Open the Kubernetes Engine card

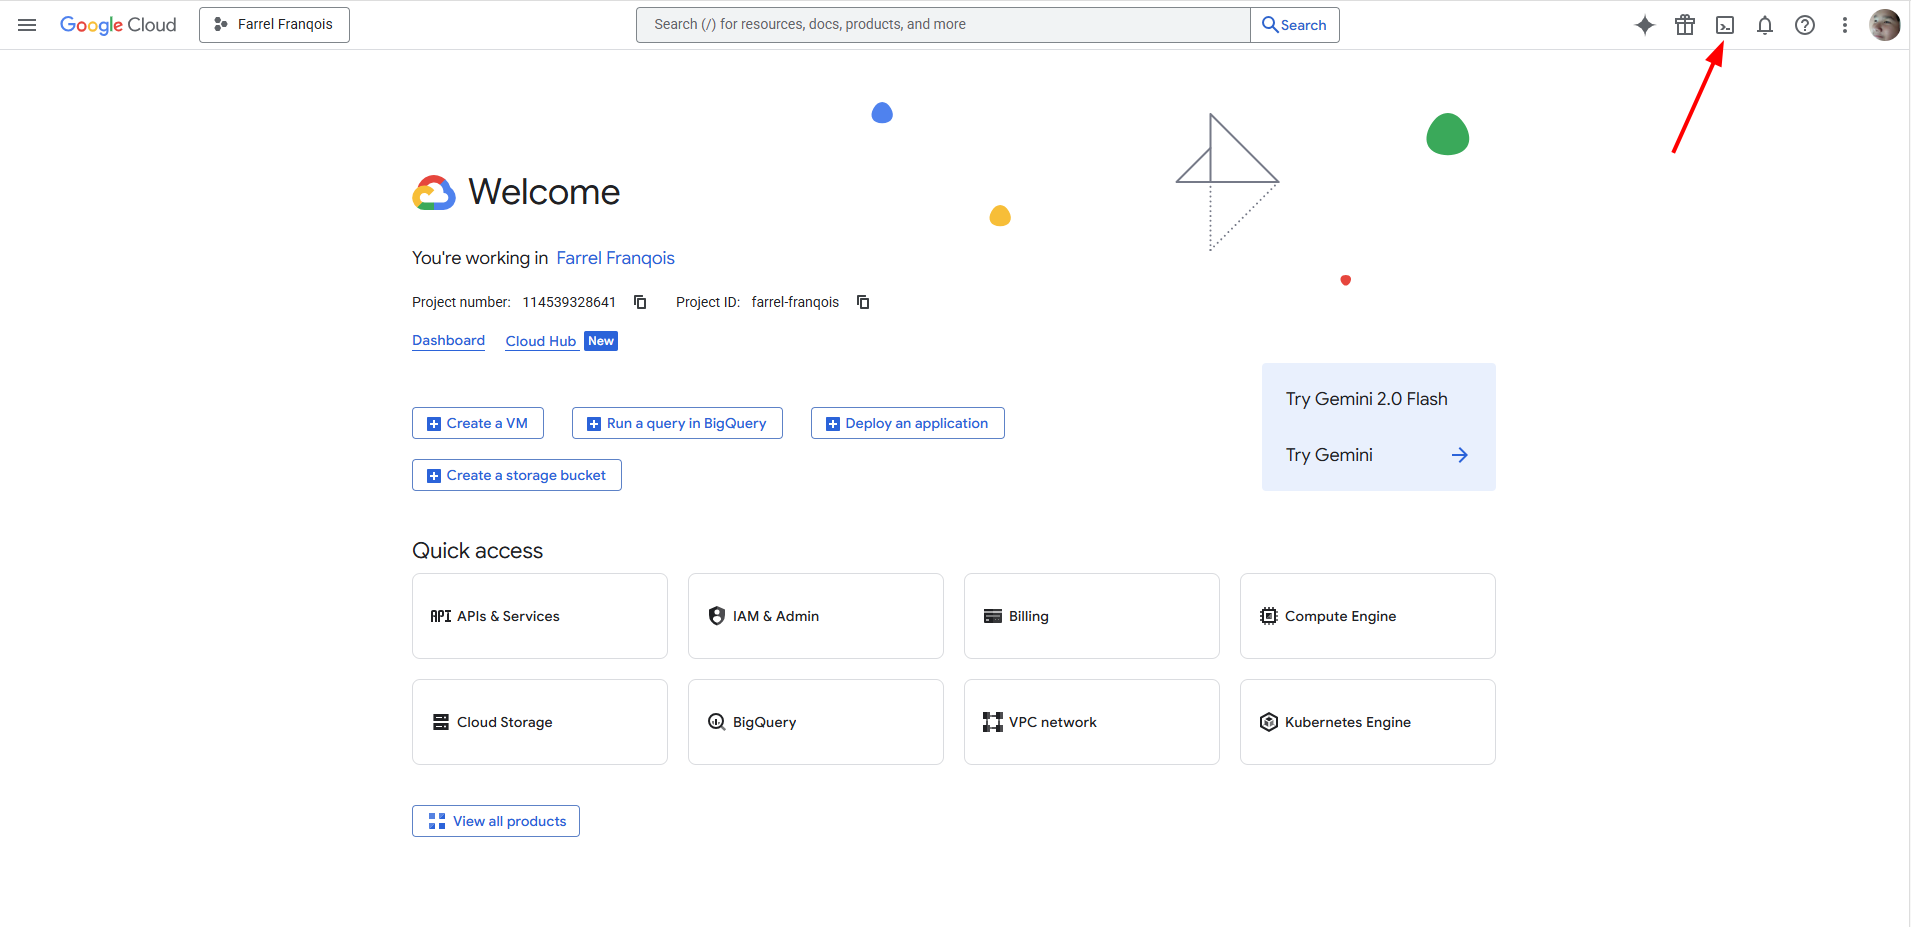point(1368,722)
